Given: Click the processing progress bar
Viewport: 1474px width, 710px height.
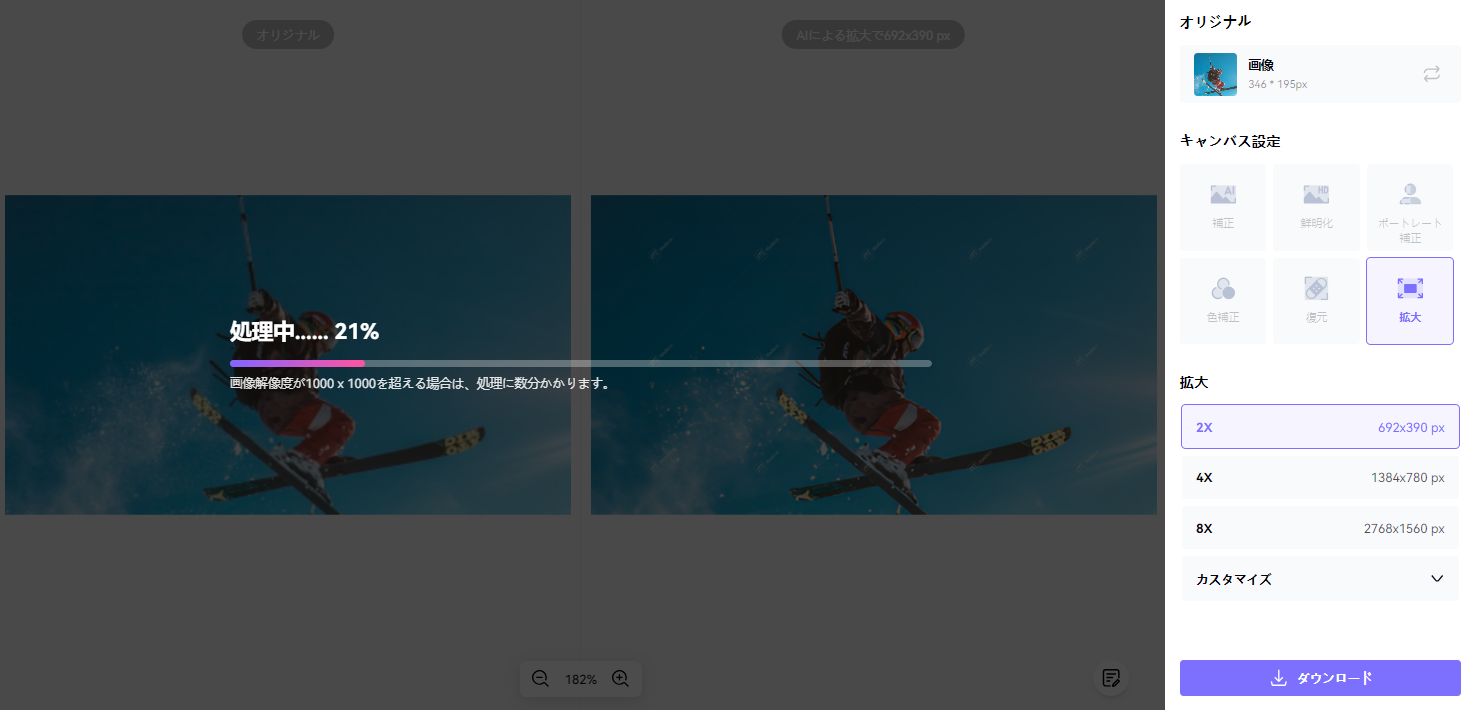Looking at the screenshot, I should click(x=580, y=363).
